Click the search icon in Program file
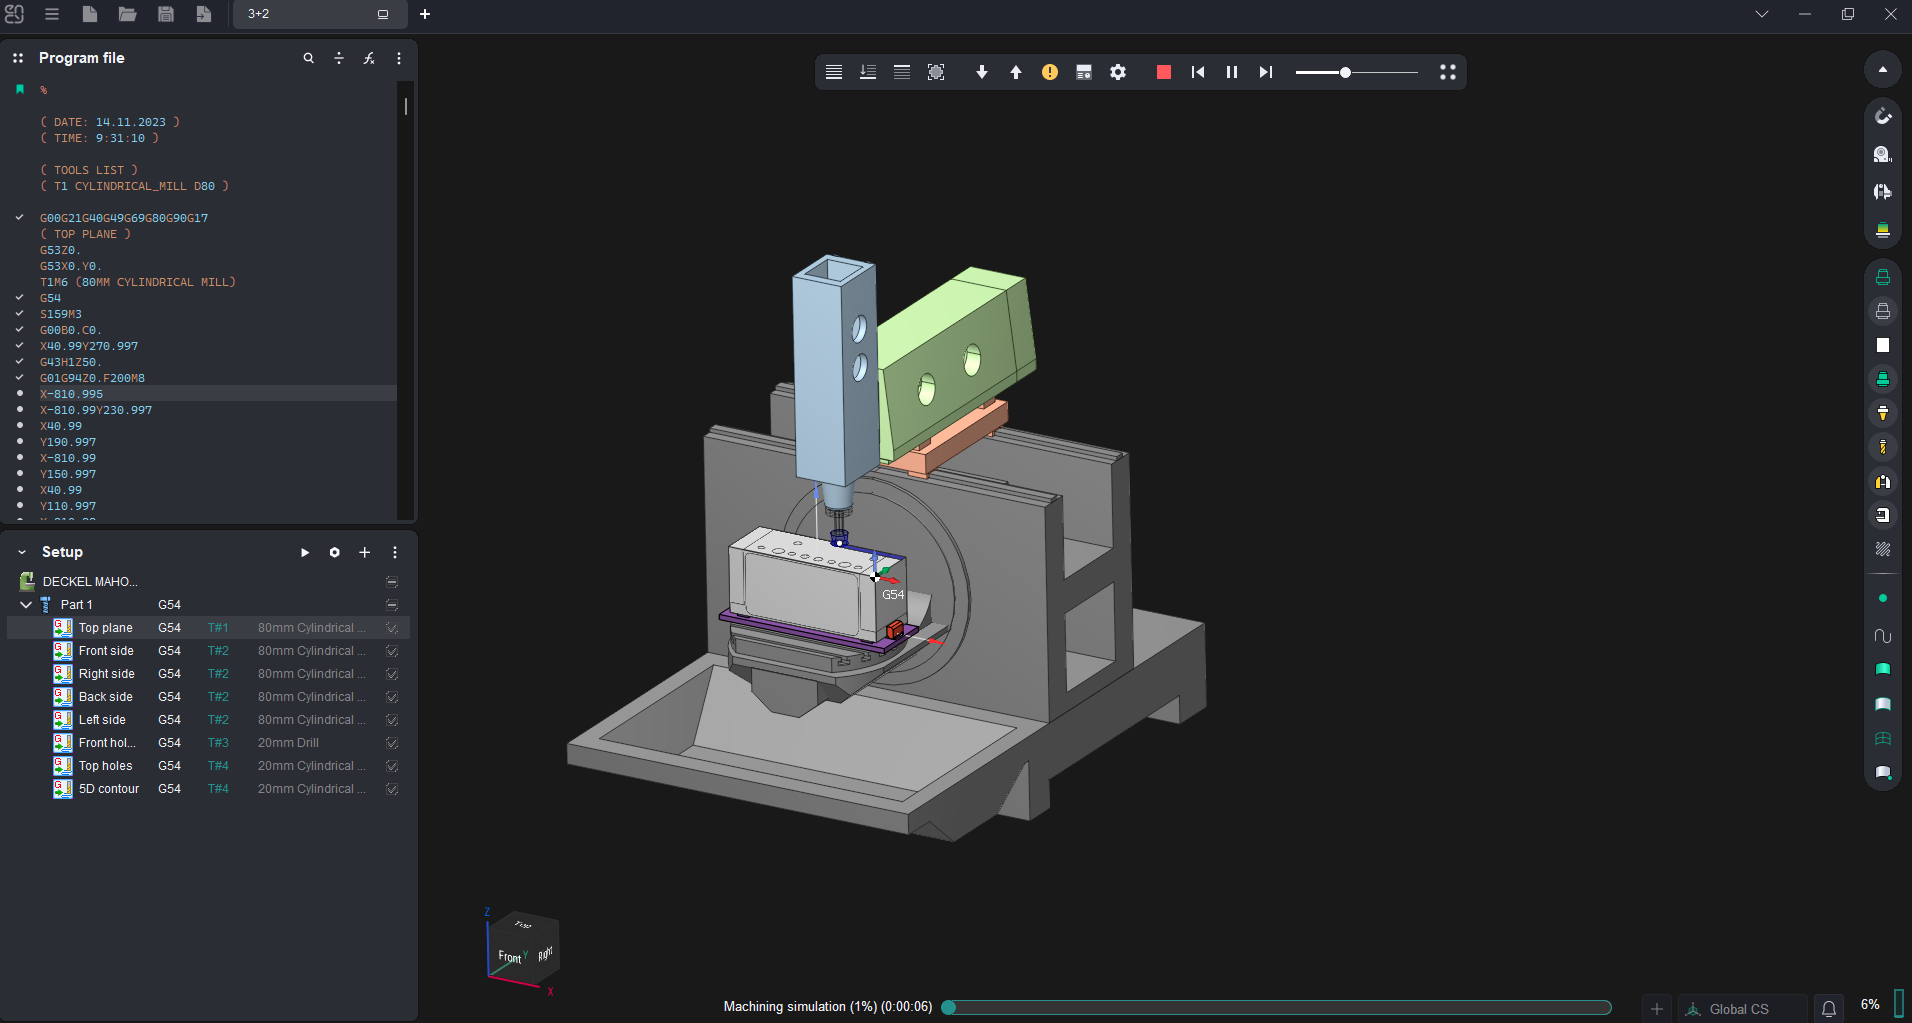 click(308, 58)
